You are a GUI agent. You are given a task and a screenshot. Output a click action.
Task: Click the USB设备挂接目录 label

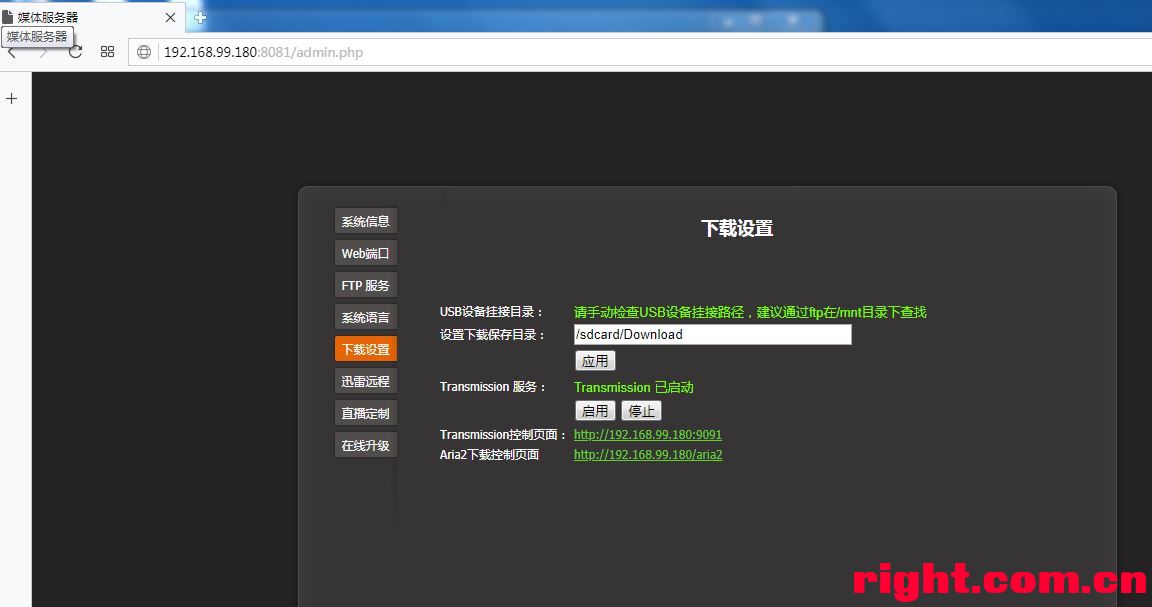pyautogui.click(x=492, y=312)
